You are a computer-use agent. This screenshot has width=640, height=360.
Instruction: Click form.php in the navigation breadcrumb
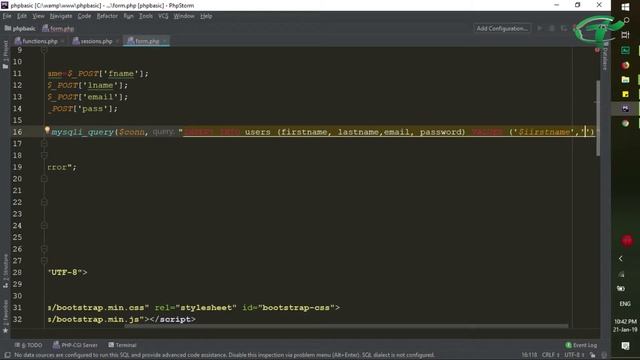(x=58, y=29)
